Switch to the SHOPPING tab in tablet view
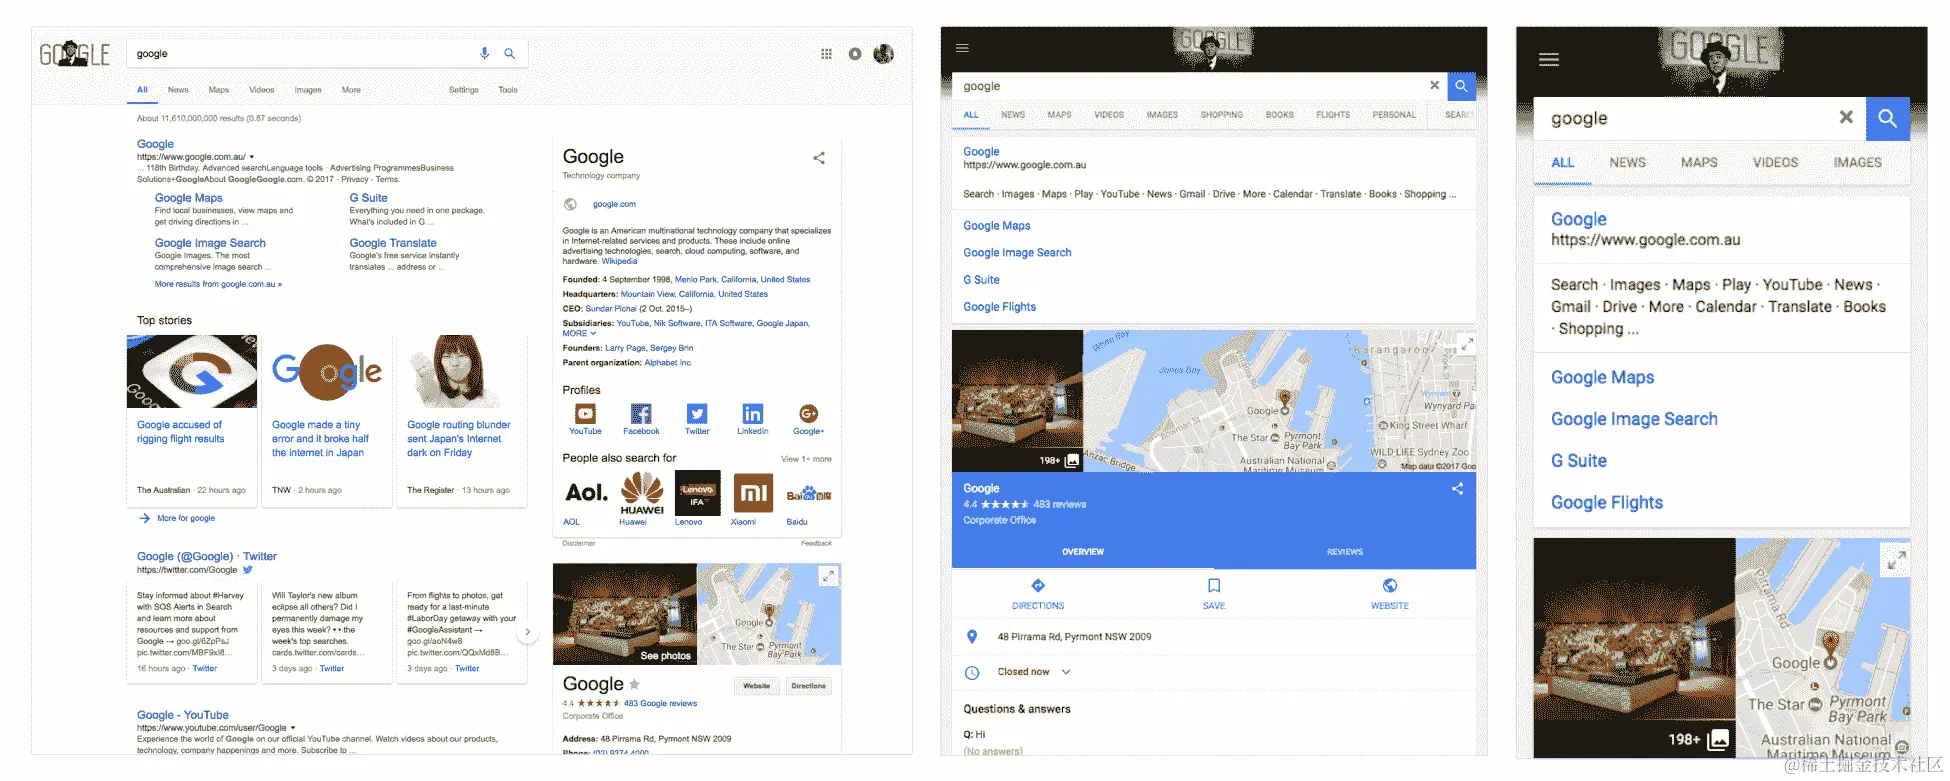This screenshot has width=1950, height=781. (x=1222, y=115)
